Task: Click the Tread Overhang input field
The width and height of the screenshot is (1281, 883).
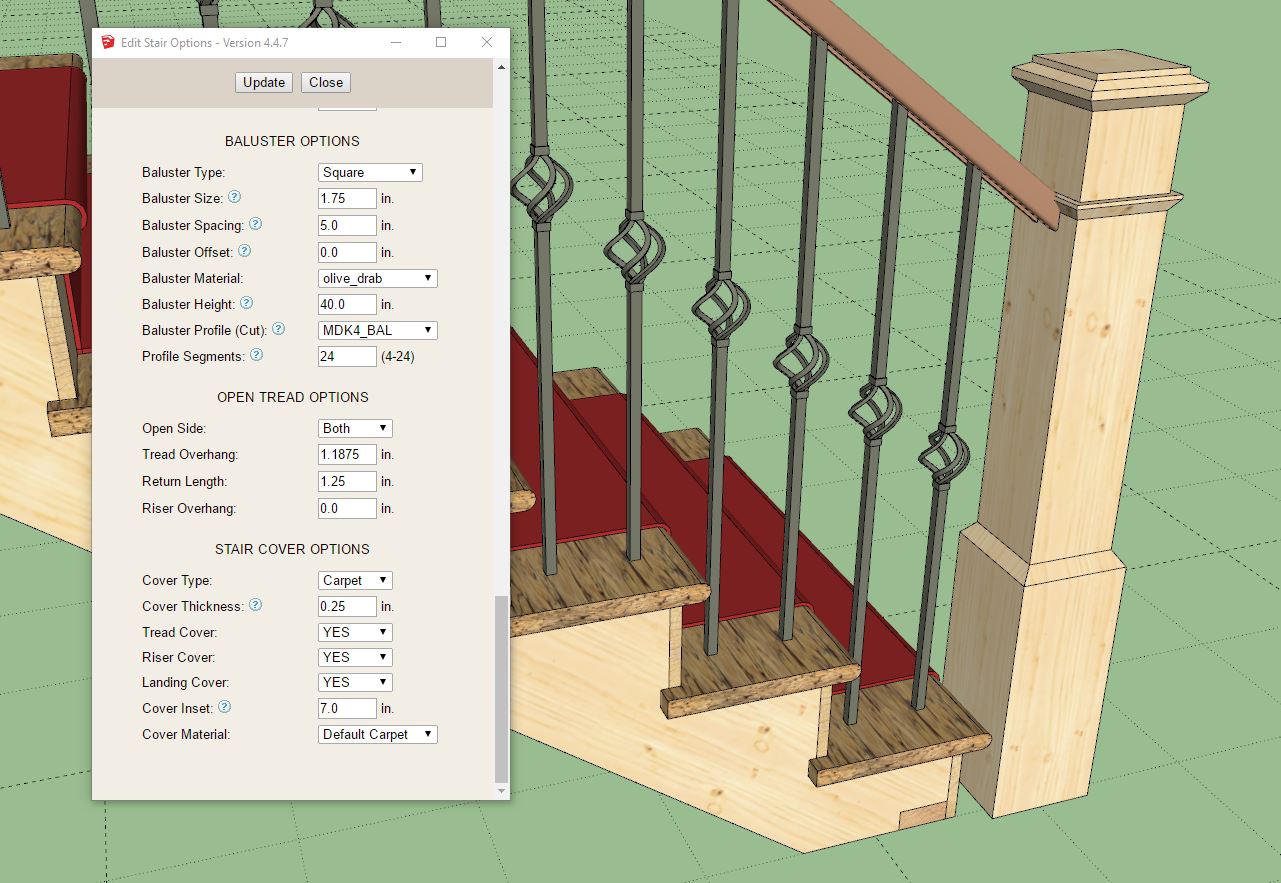Action: click(347, 454)
